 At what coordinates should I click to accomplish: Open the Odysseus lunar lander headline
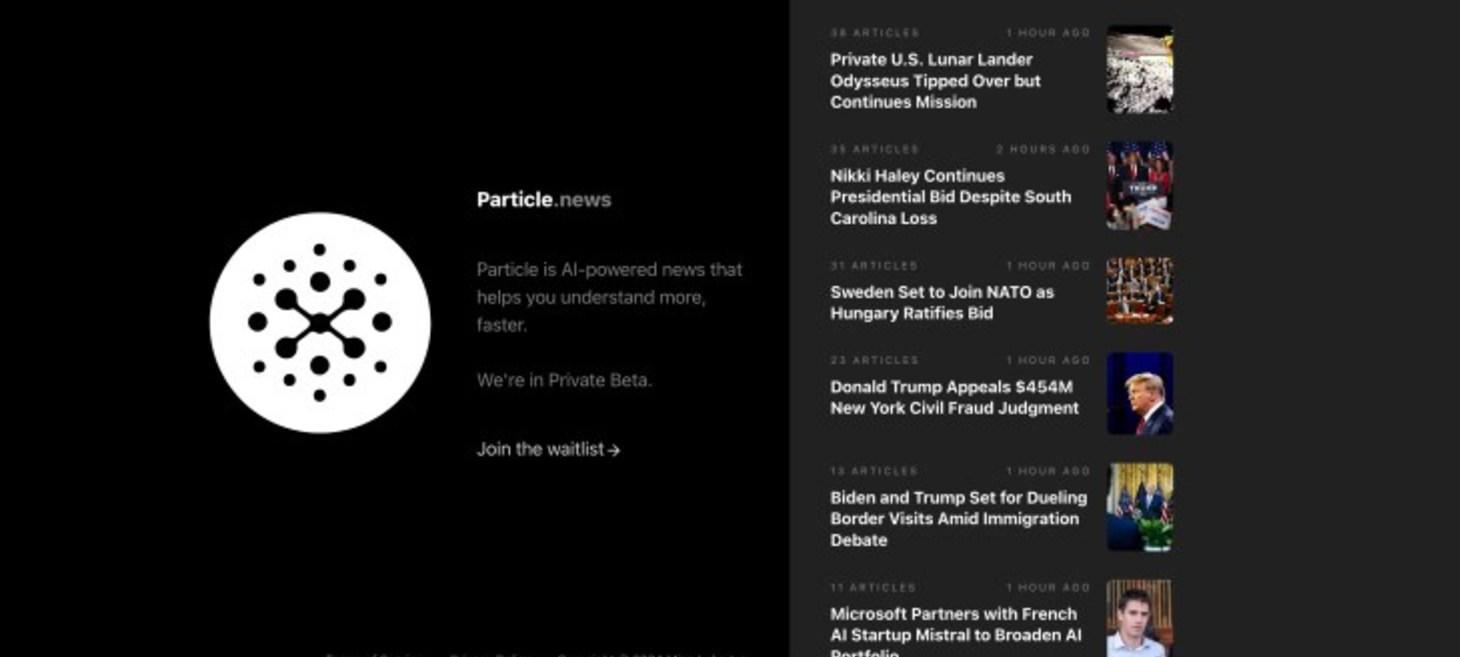point(936,81)
